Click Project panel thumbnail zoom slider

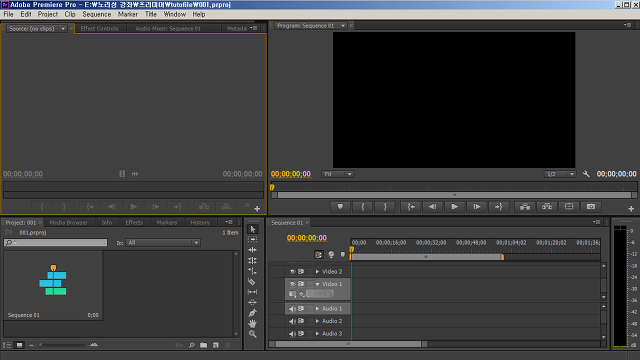[62, 345]
